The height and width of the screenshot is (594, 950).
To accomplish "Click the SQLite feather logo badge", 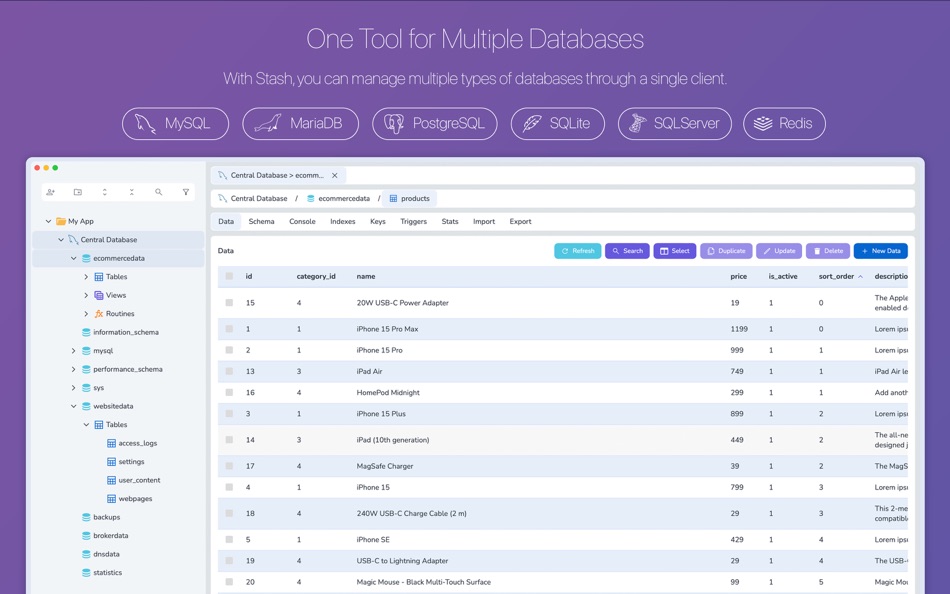I will pyautogui.click(x=558, y=124).
